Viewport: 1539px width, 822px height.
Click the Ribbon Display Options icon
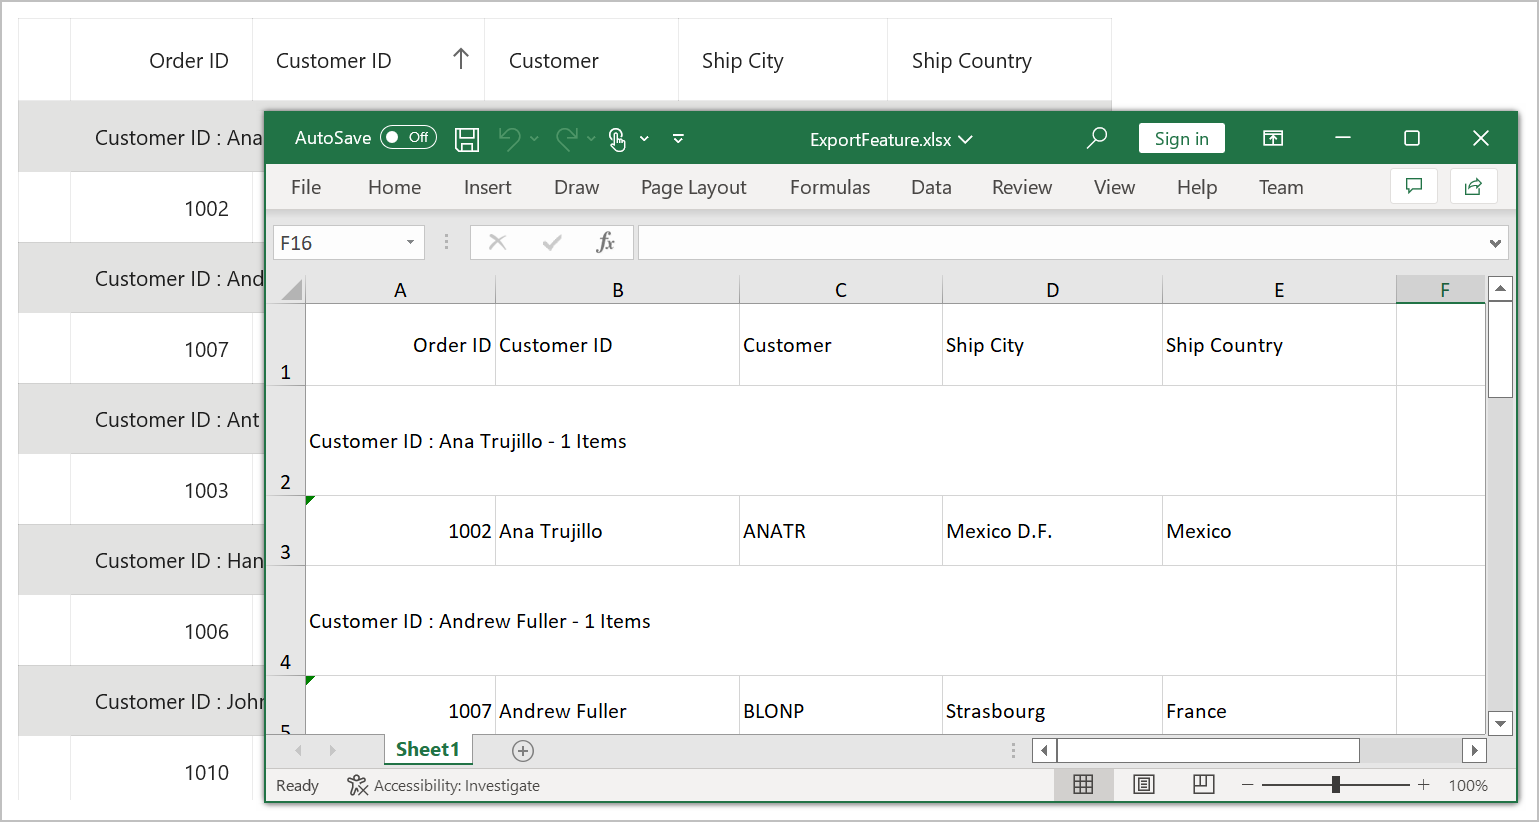pyautogui.click(x=1273, y=138)
